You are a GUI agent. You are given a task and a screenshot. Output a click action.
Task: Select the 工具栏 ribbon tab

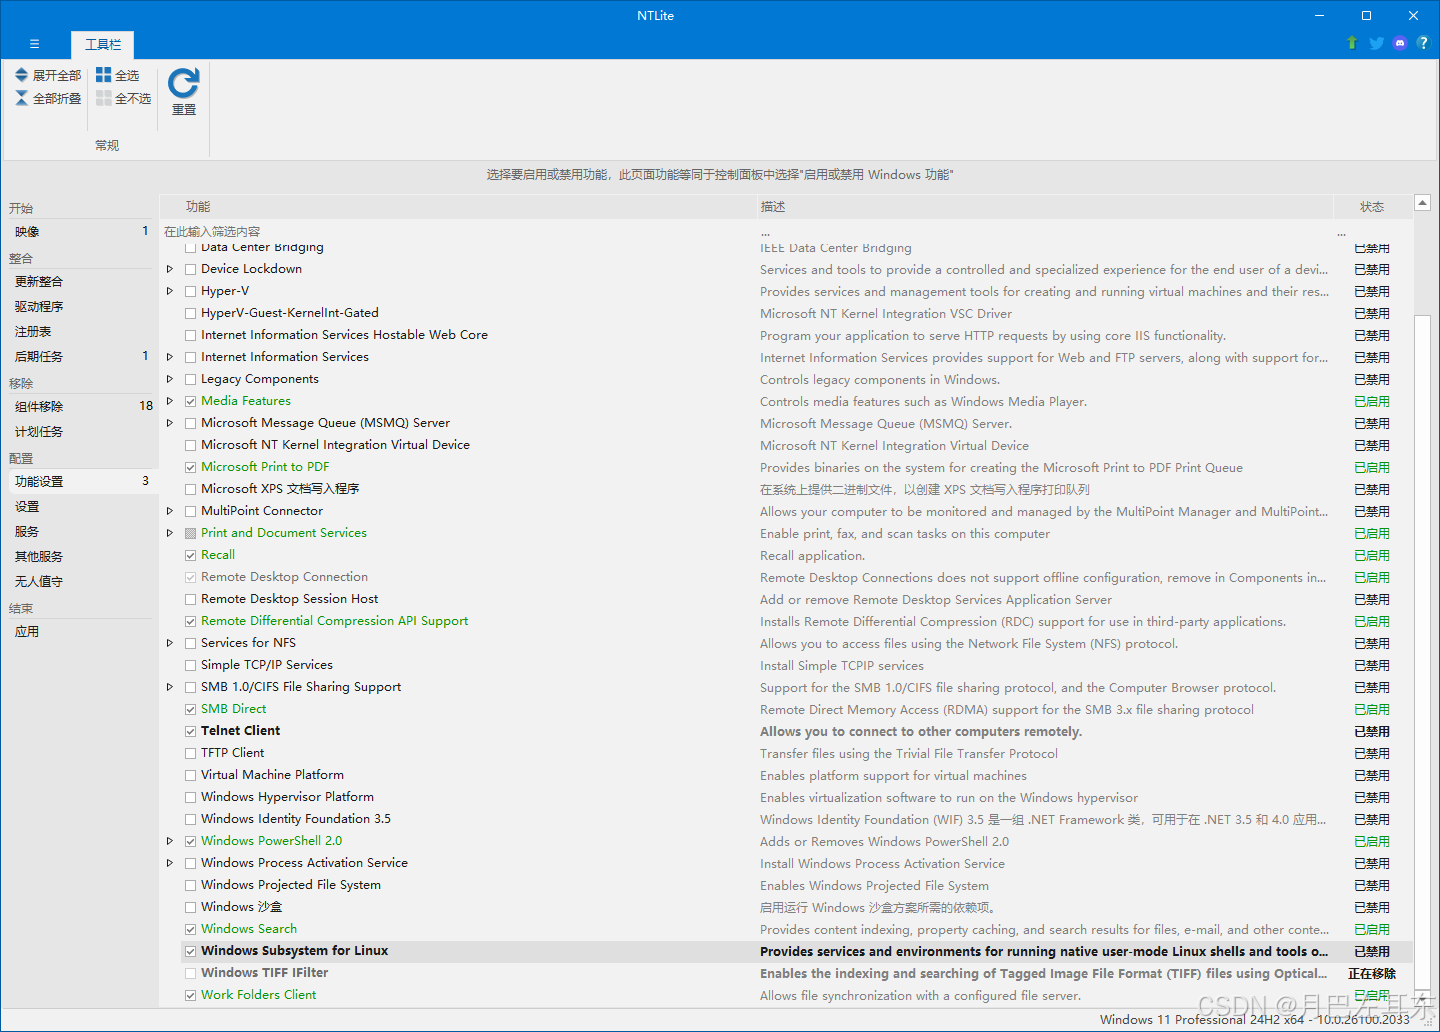point(103,45)
